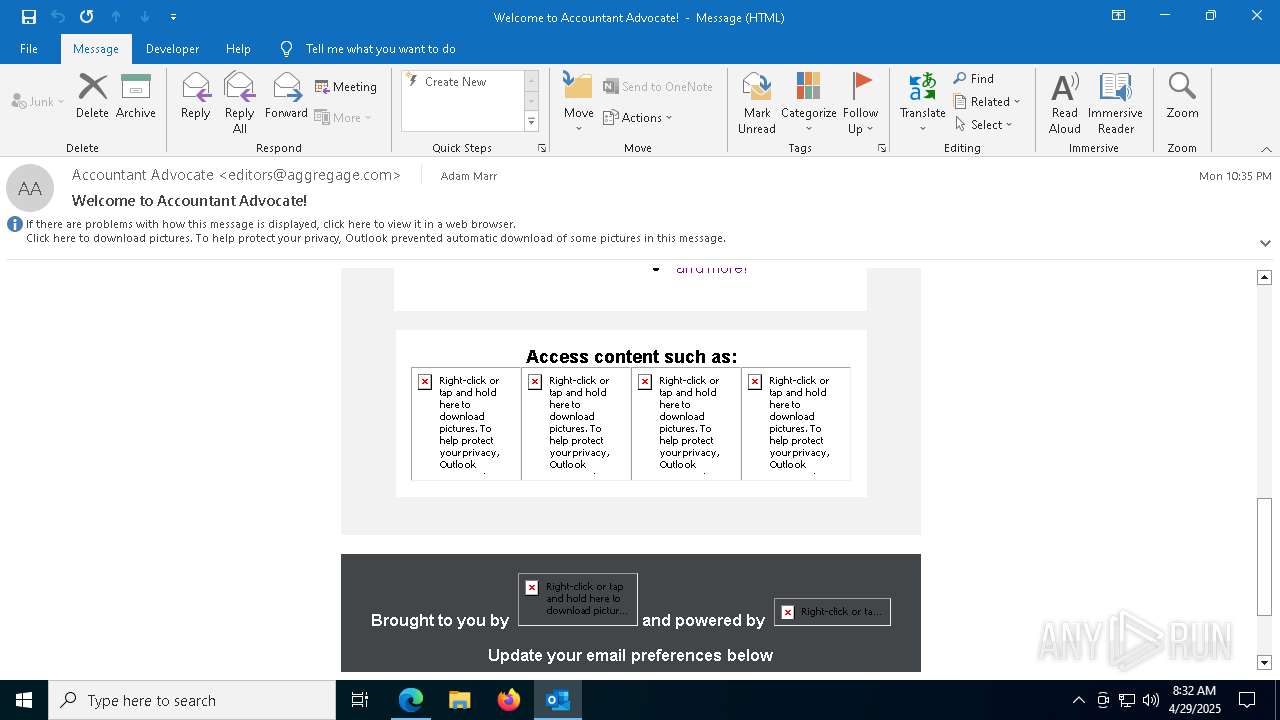This screenshot has width=1280, height=720.
Task: Click the vertical scrollbar thumb
Action: point(1264,555)
